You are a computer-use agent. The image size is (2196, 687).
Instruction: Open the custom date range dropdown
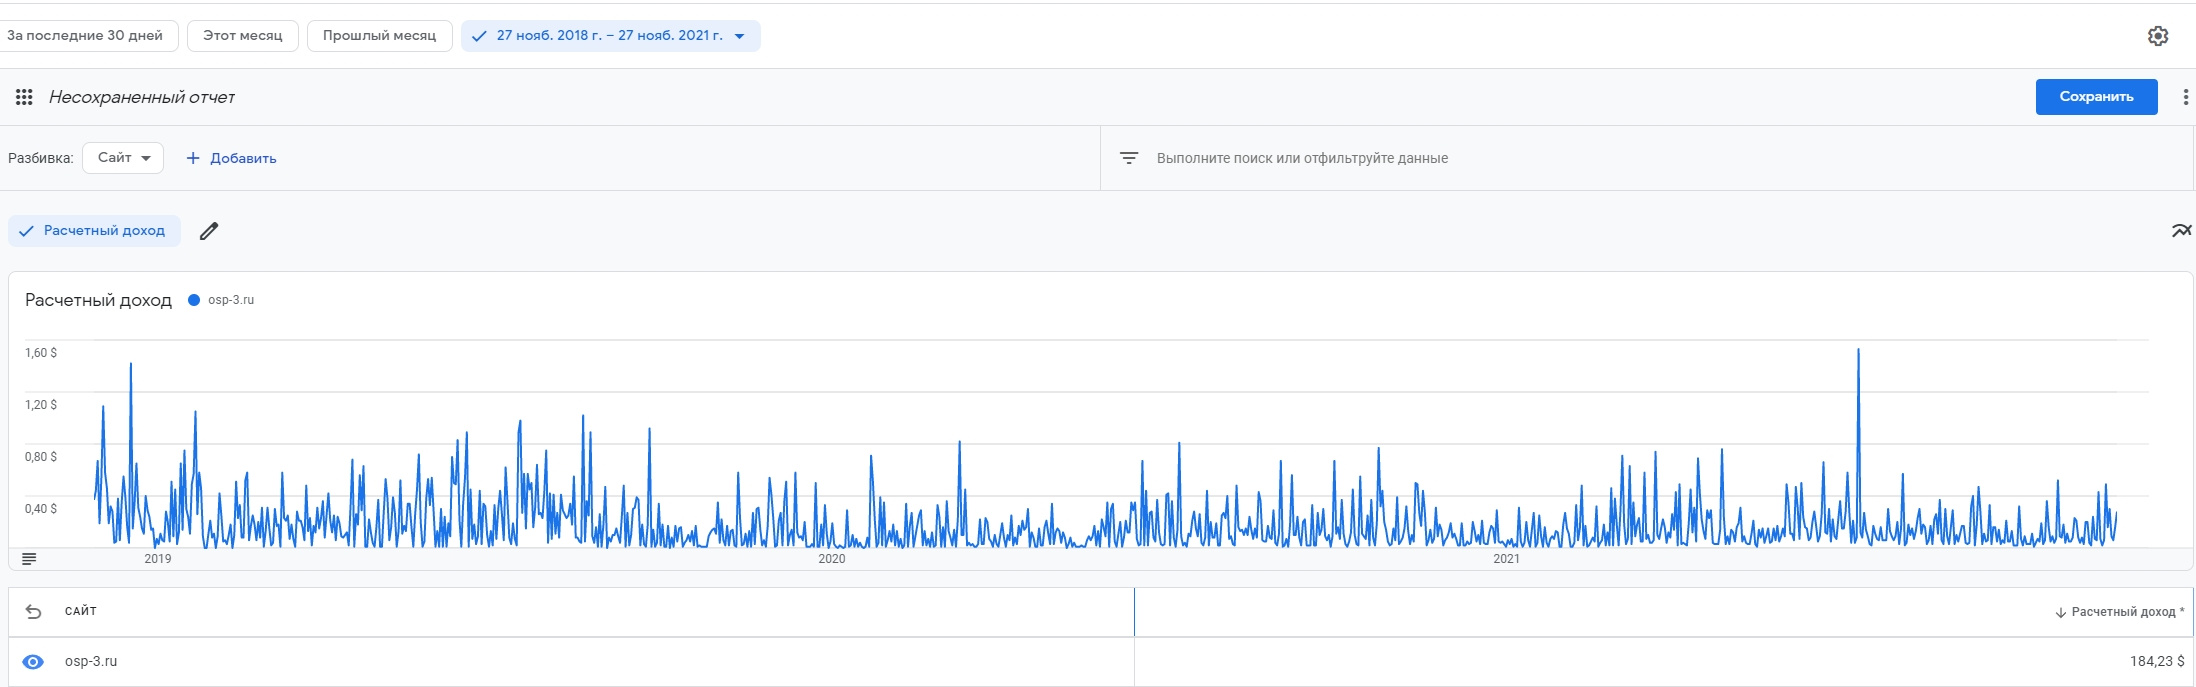[610, 36]
